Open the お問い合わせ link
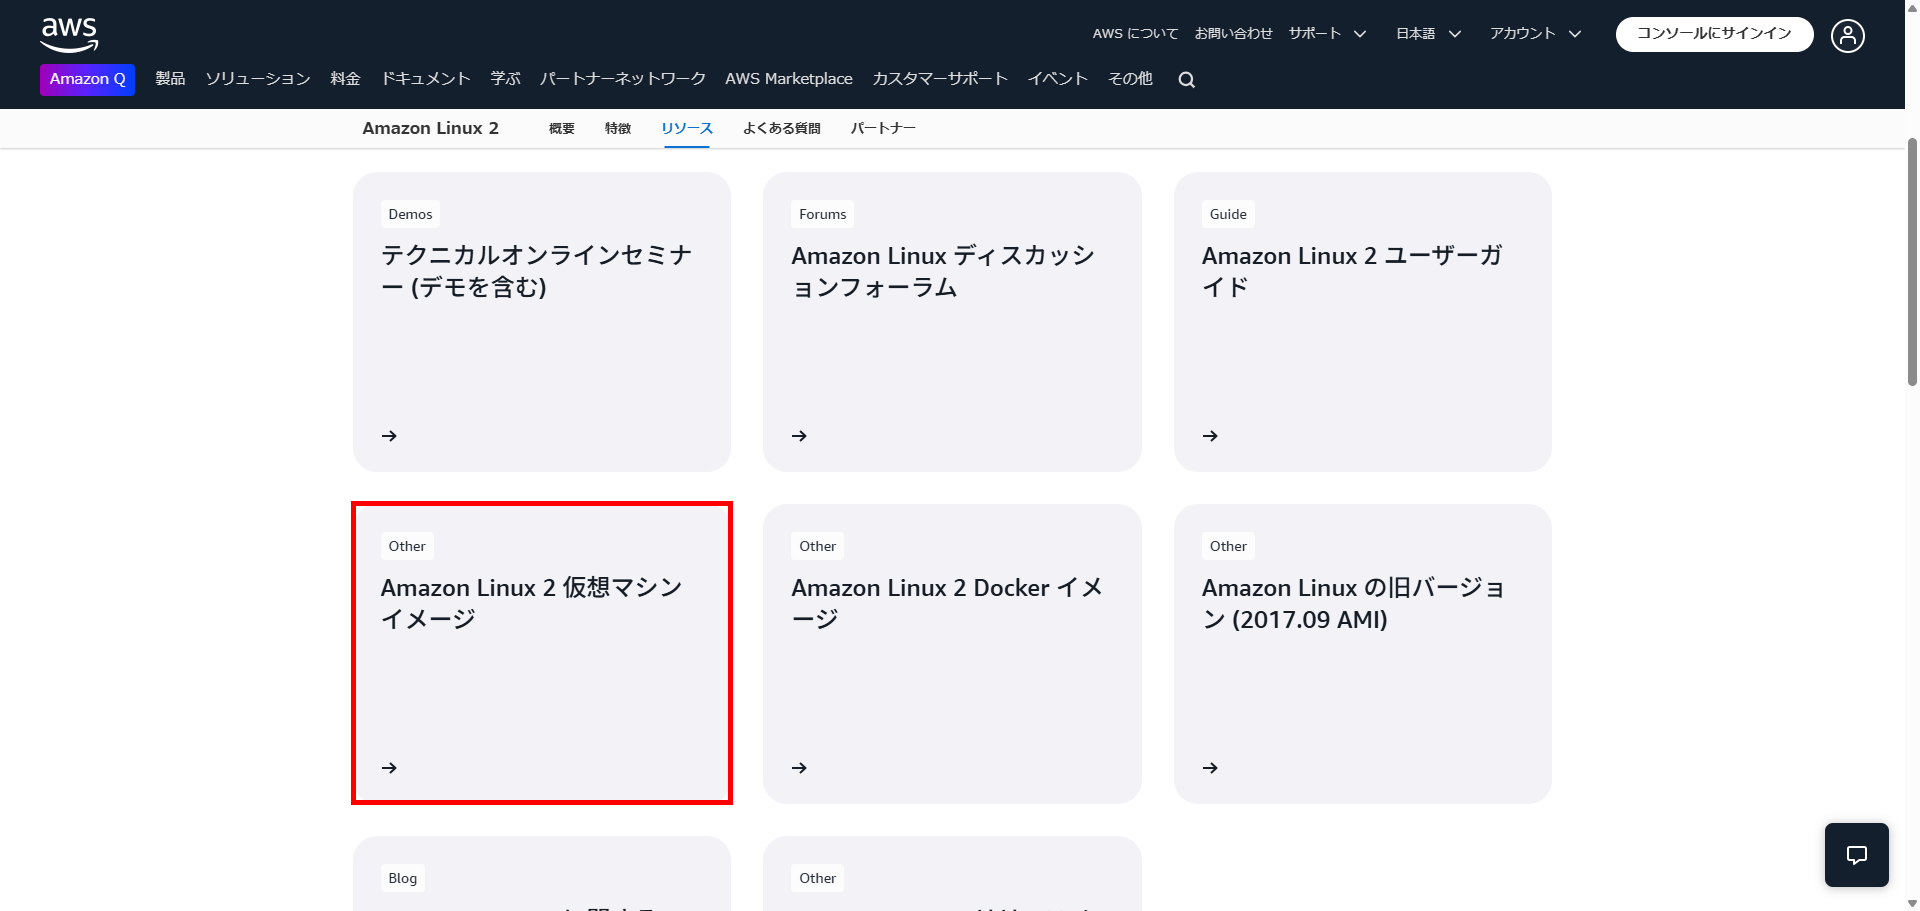 coord(1233,34)
